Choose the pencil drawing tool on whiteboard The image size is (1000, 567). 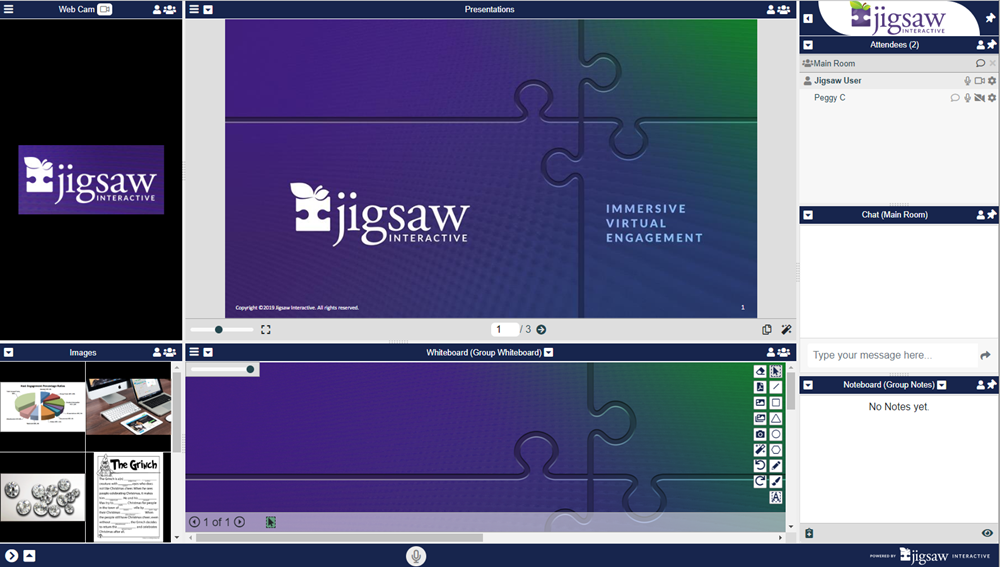pos(776,466)
